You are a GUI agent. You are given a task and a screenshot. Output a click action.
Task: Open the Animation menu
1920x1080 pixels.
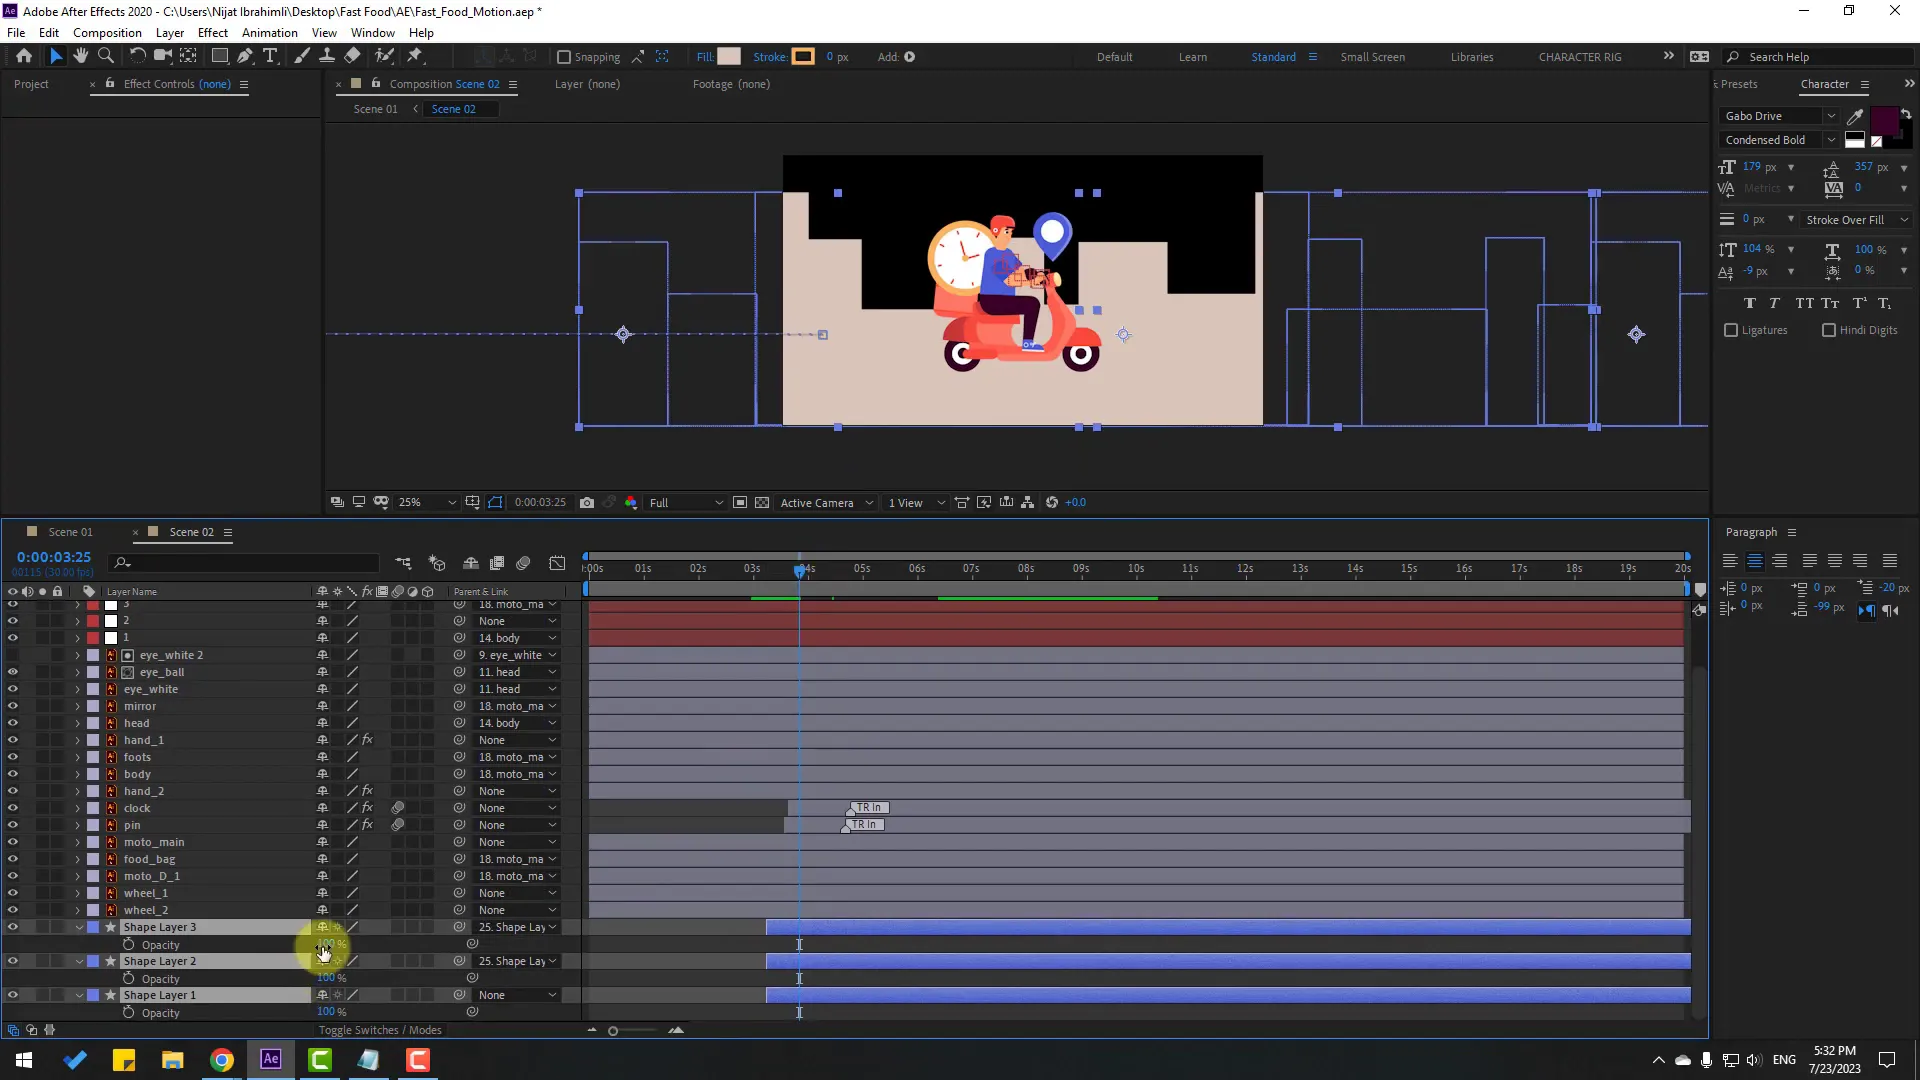[269, 32]
